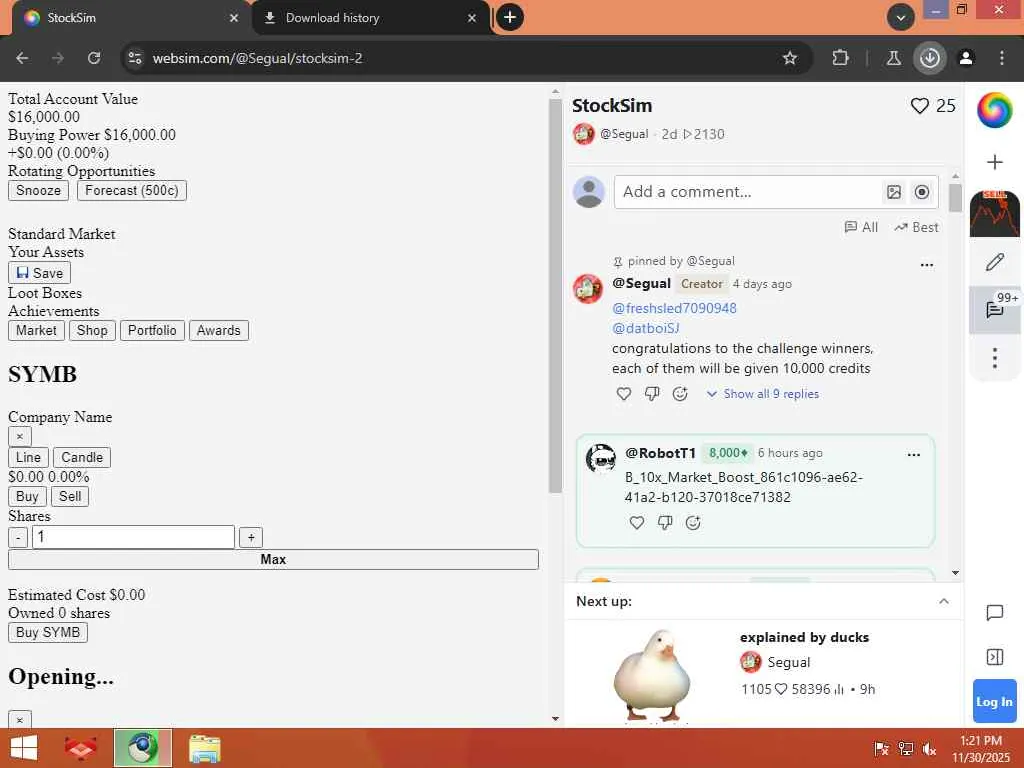Click the Forecast (500c) button

pyautogui.click(x=132, y=191)
